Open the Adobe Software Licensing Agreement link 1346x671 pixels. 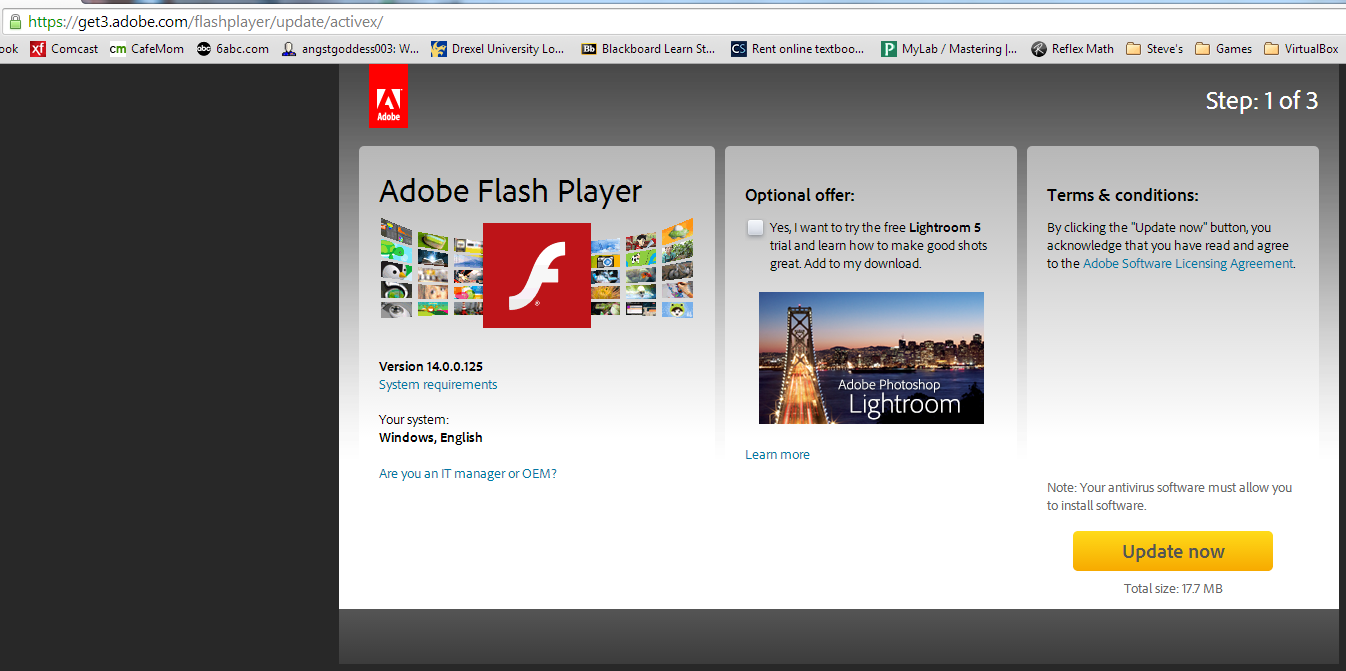pos(1188,264)
